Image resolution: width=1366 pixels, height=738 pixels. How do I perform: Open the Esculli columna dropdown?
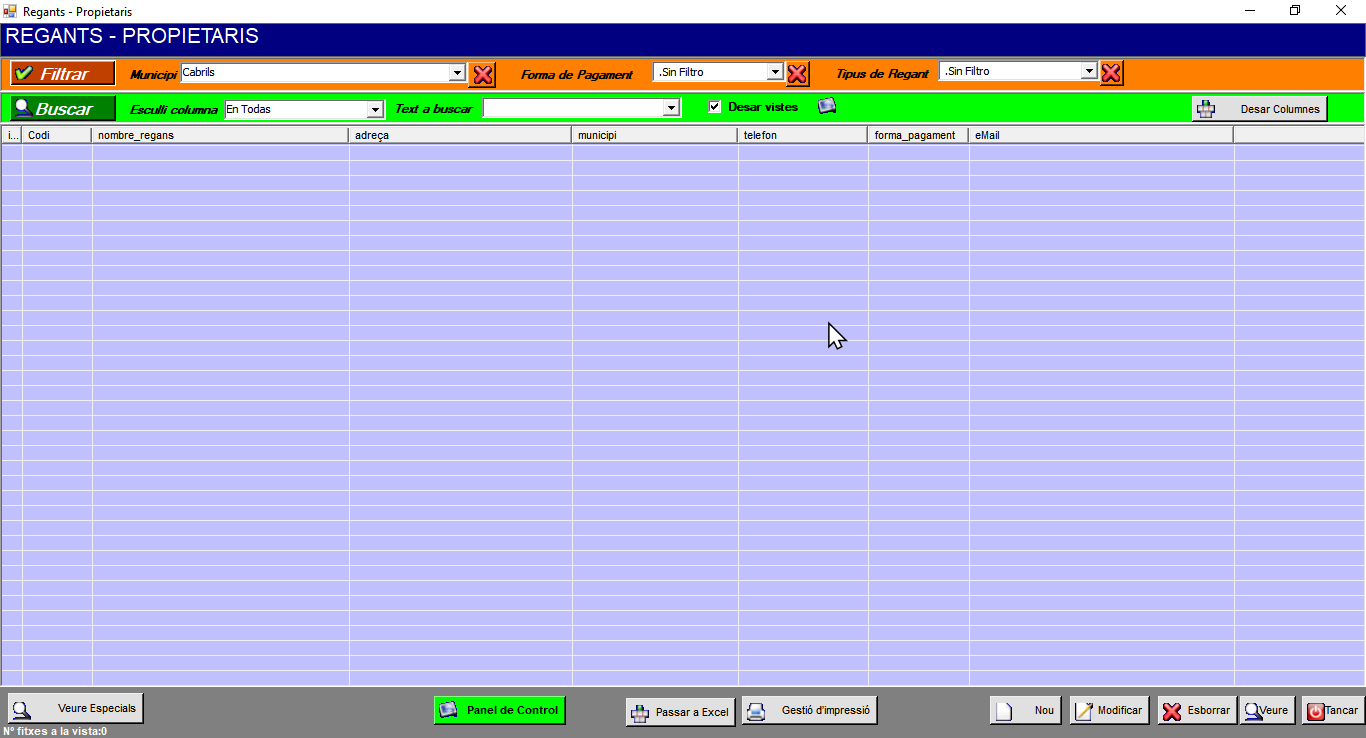tap(375, 110)
